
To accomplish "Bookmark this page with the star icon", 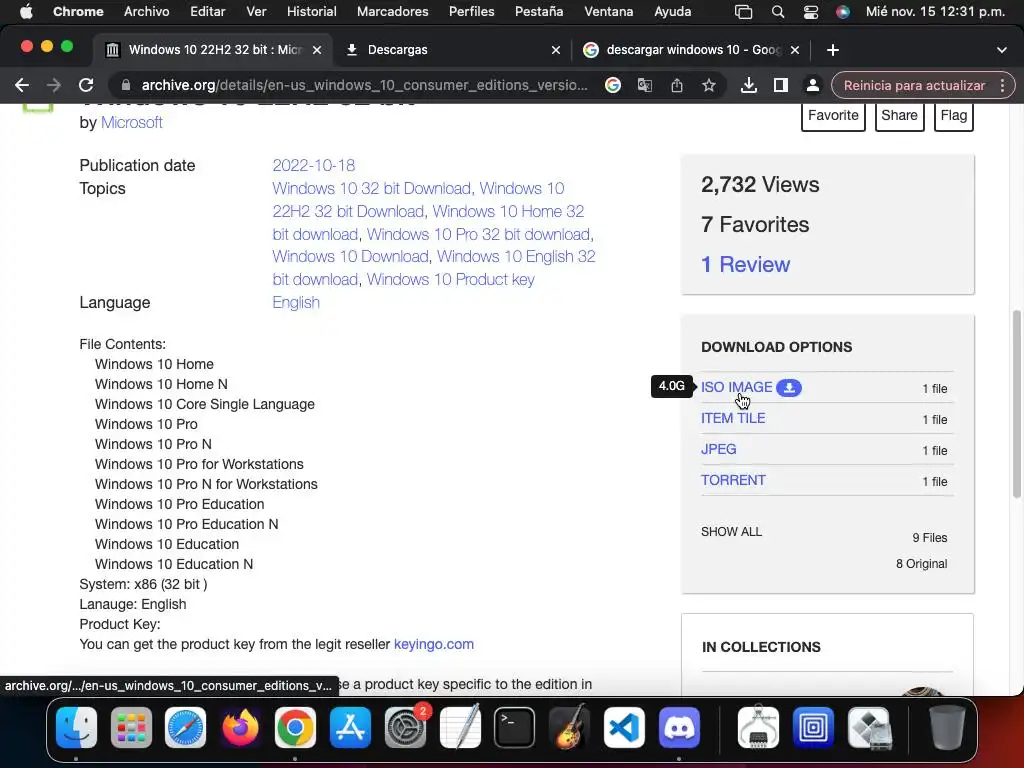I will [709, 85].
